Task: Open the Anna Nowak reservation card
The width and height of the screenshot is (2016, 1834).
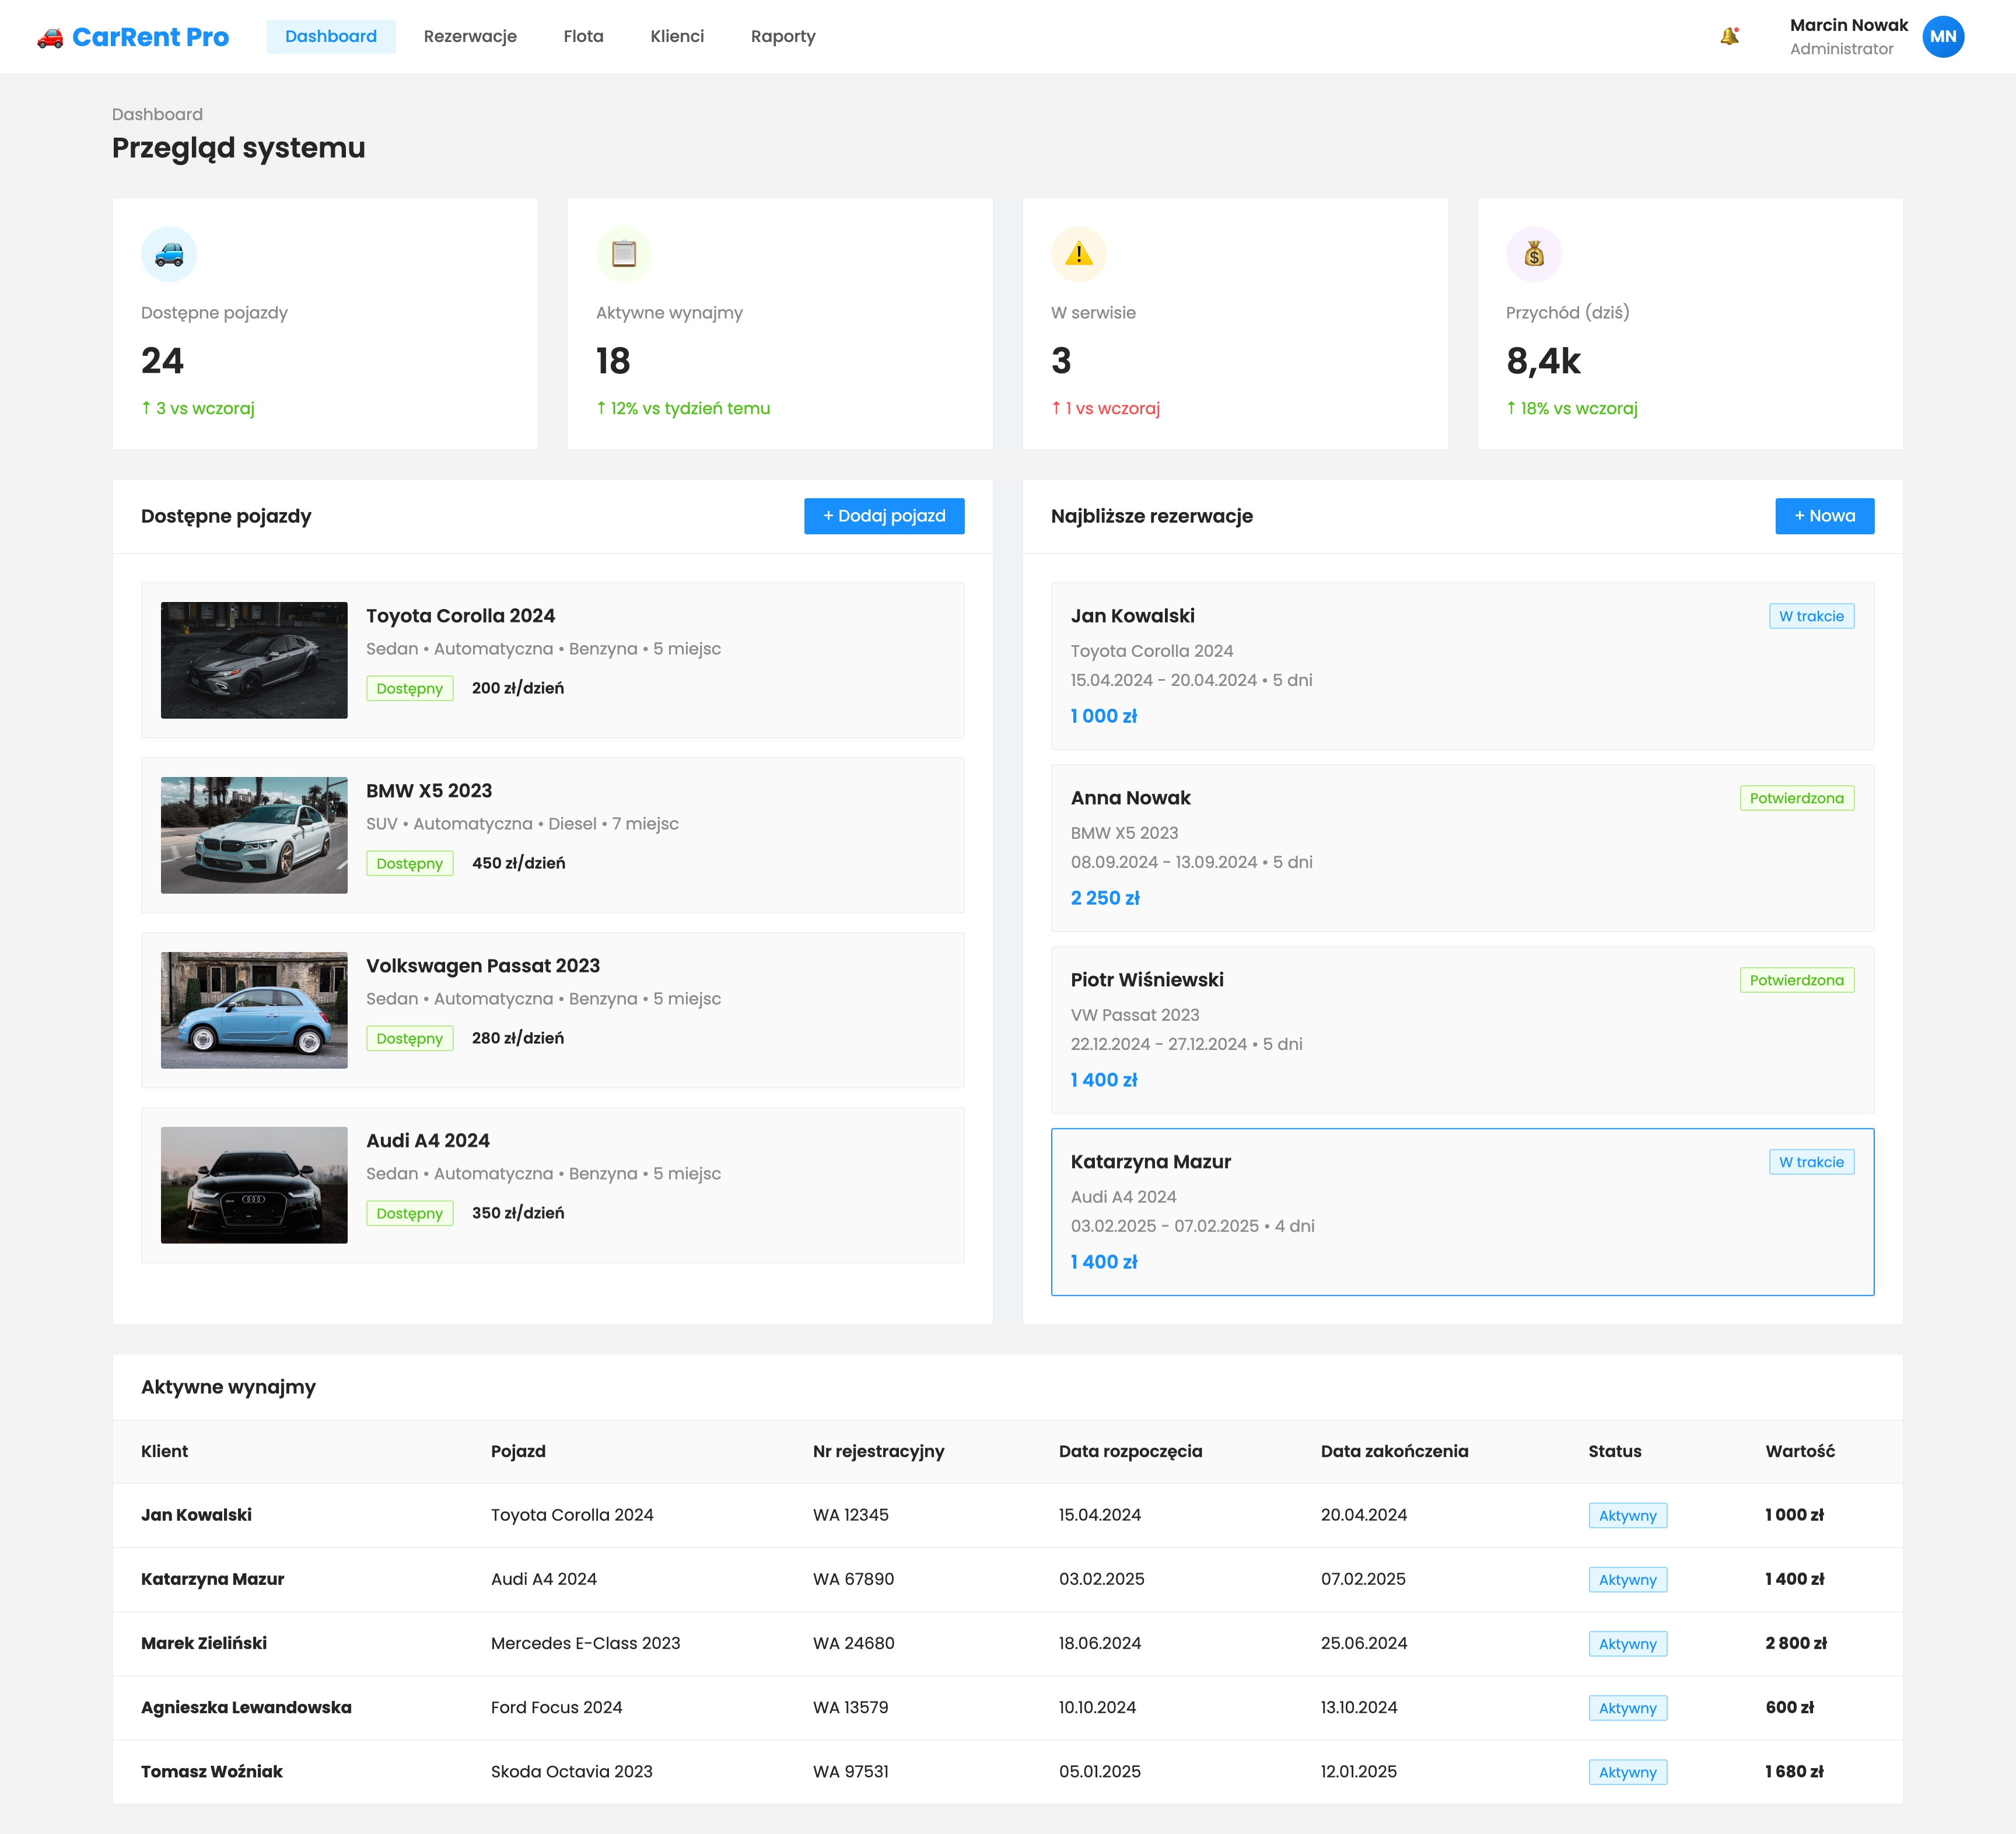Action: tap(1461, 848)
